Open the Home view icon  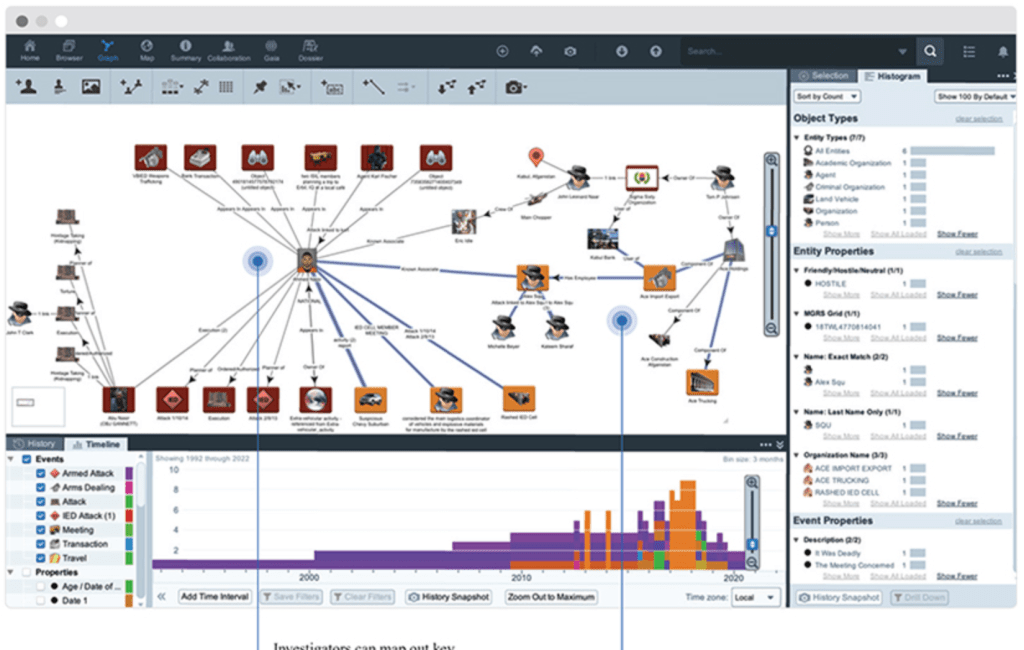29,50
